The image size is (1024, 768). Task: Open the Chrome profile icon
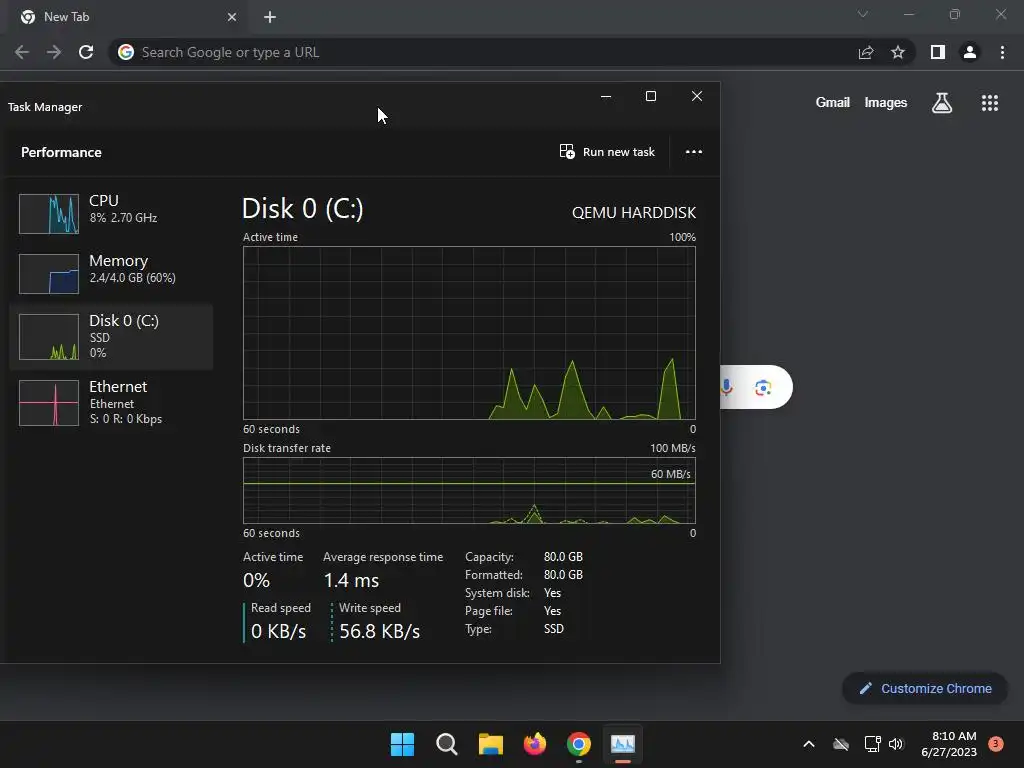(970, 52)
